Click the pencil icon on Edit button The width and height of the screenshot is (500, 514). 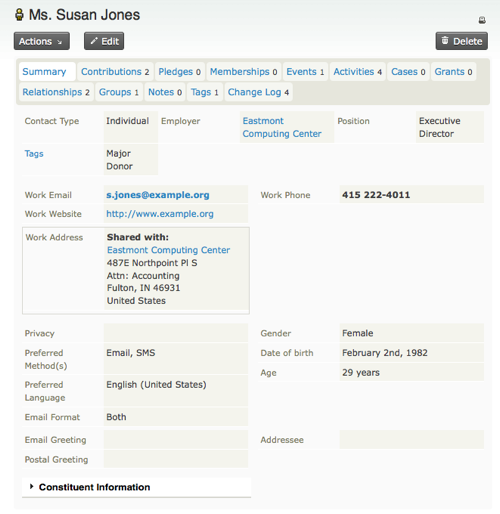point(94,41)
